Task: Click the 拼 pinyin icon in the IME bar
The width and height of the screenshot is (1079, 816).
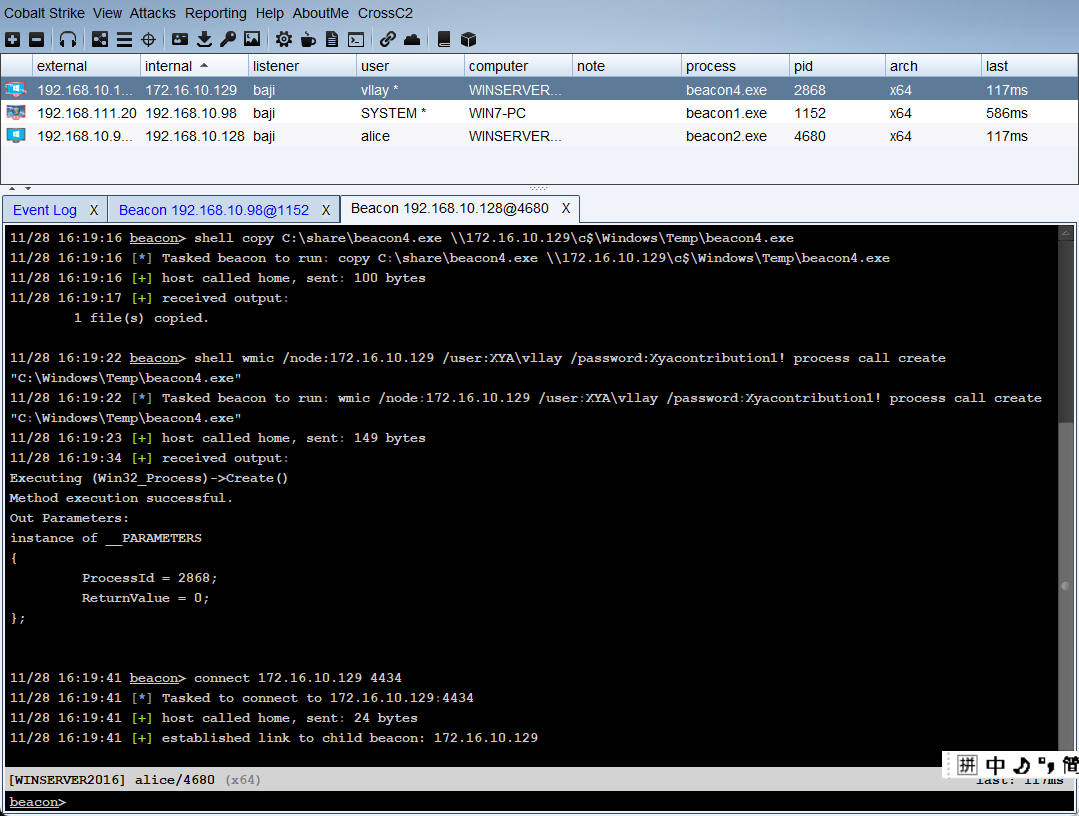Action: pos(967,764)
